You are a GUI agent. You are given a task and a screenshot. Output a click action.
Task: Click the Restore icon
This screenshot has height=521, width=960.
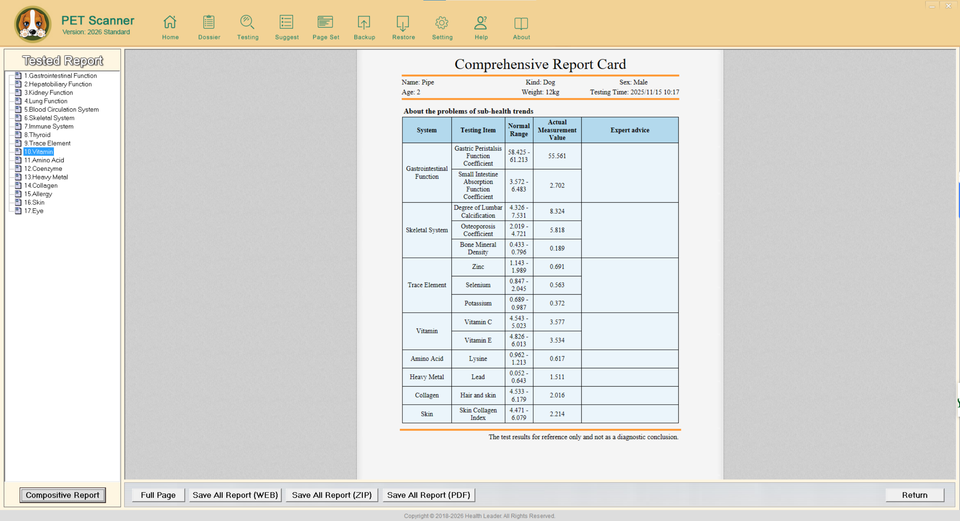[403, 28]
